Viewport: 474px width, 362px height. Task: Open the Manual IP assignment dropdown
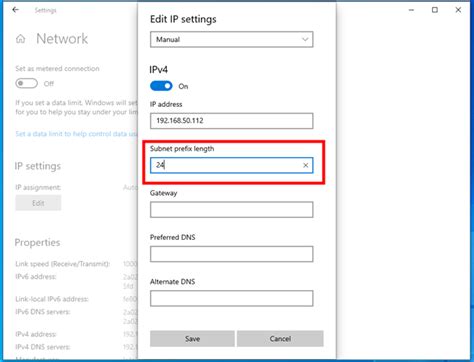pos(232,39)
